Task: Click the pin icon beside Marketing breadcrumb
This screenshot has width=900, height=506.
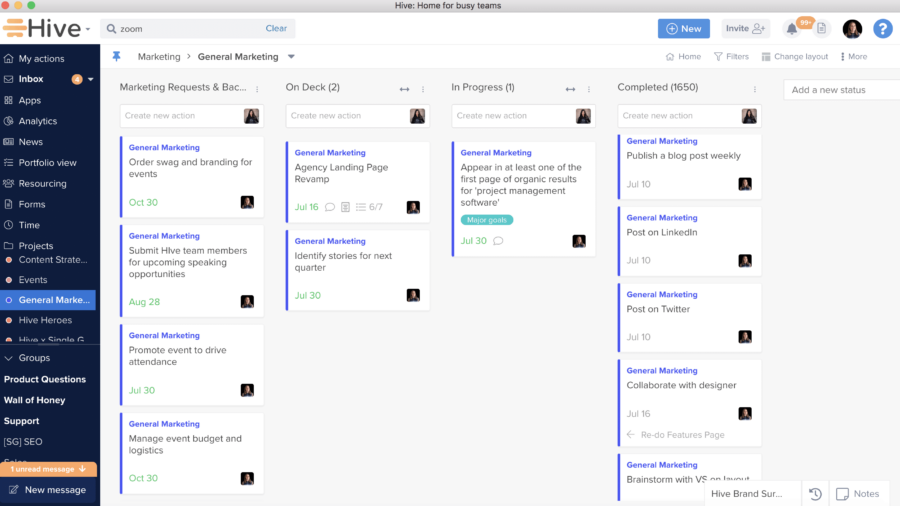Action: click(x=116, y=57)
